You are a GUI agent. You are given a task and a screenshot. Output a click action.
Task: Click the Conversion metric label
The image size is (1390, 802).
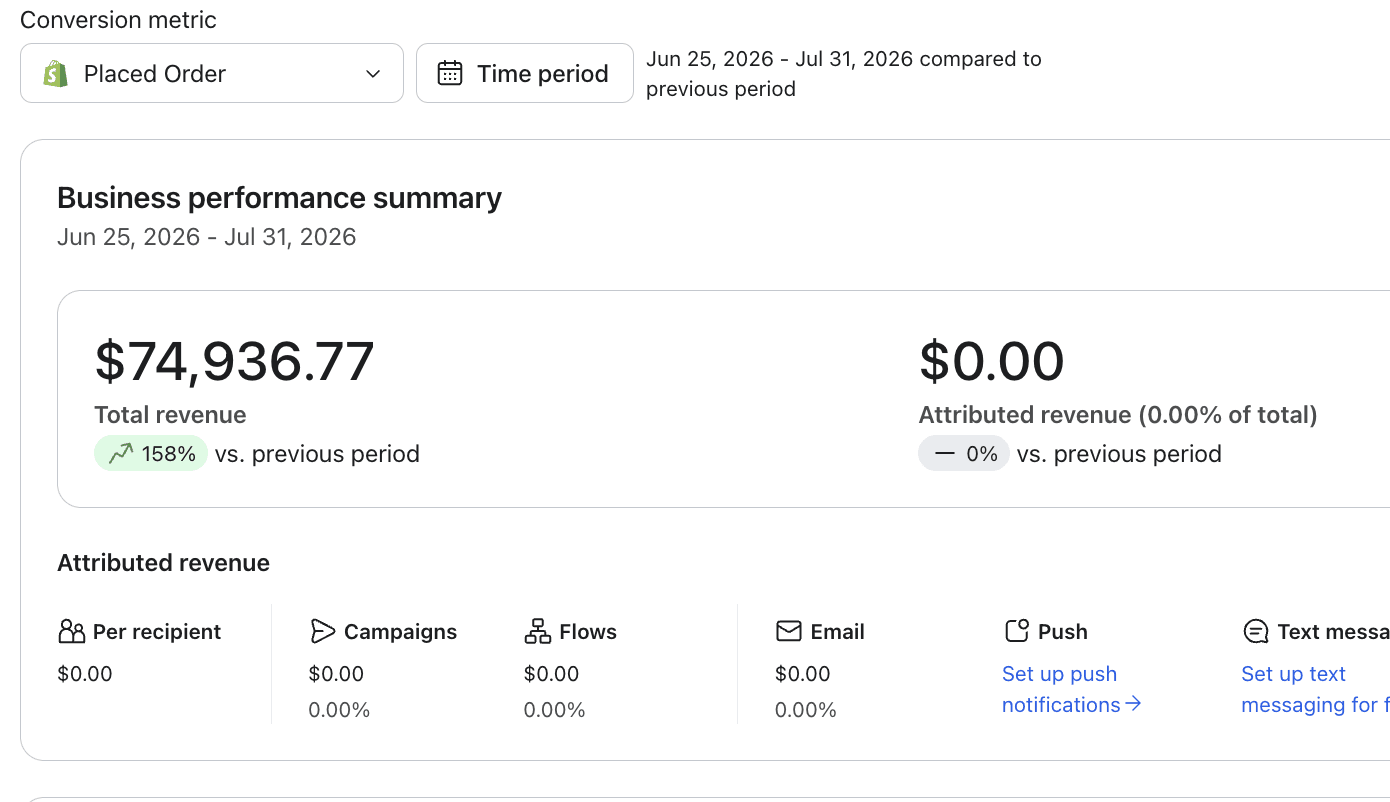point(118,20)
